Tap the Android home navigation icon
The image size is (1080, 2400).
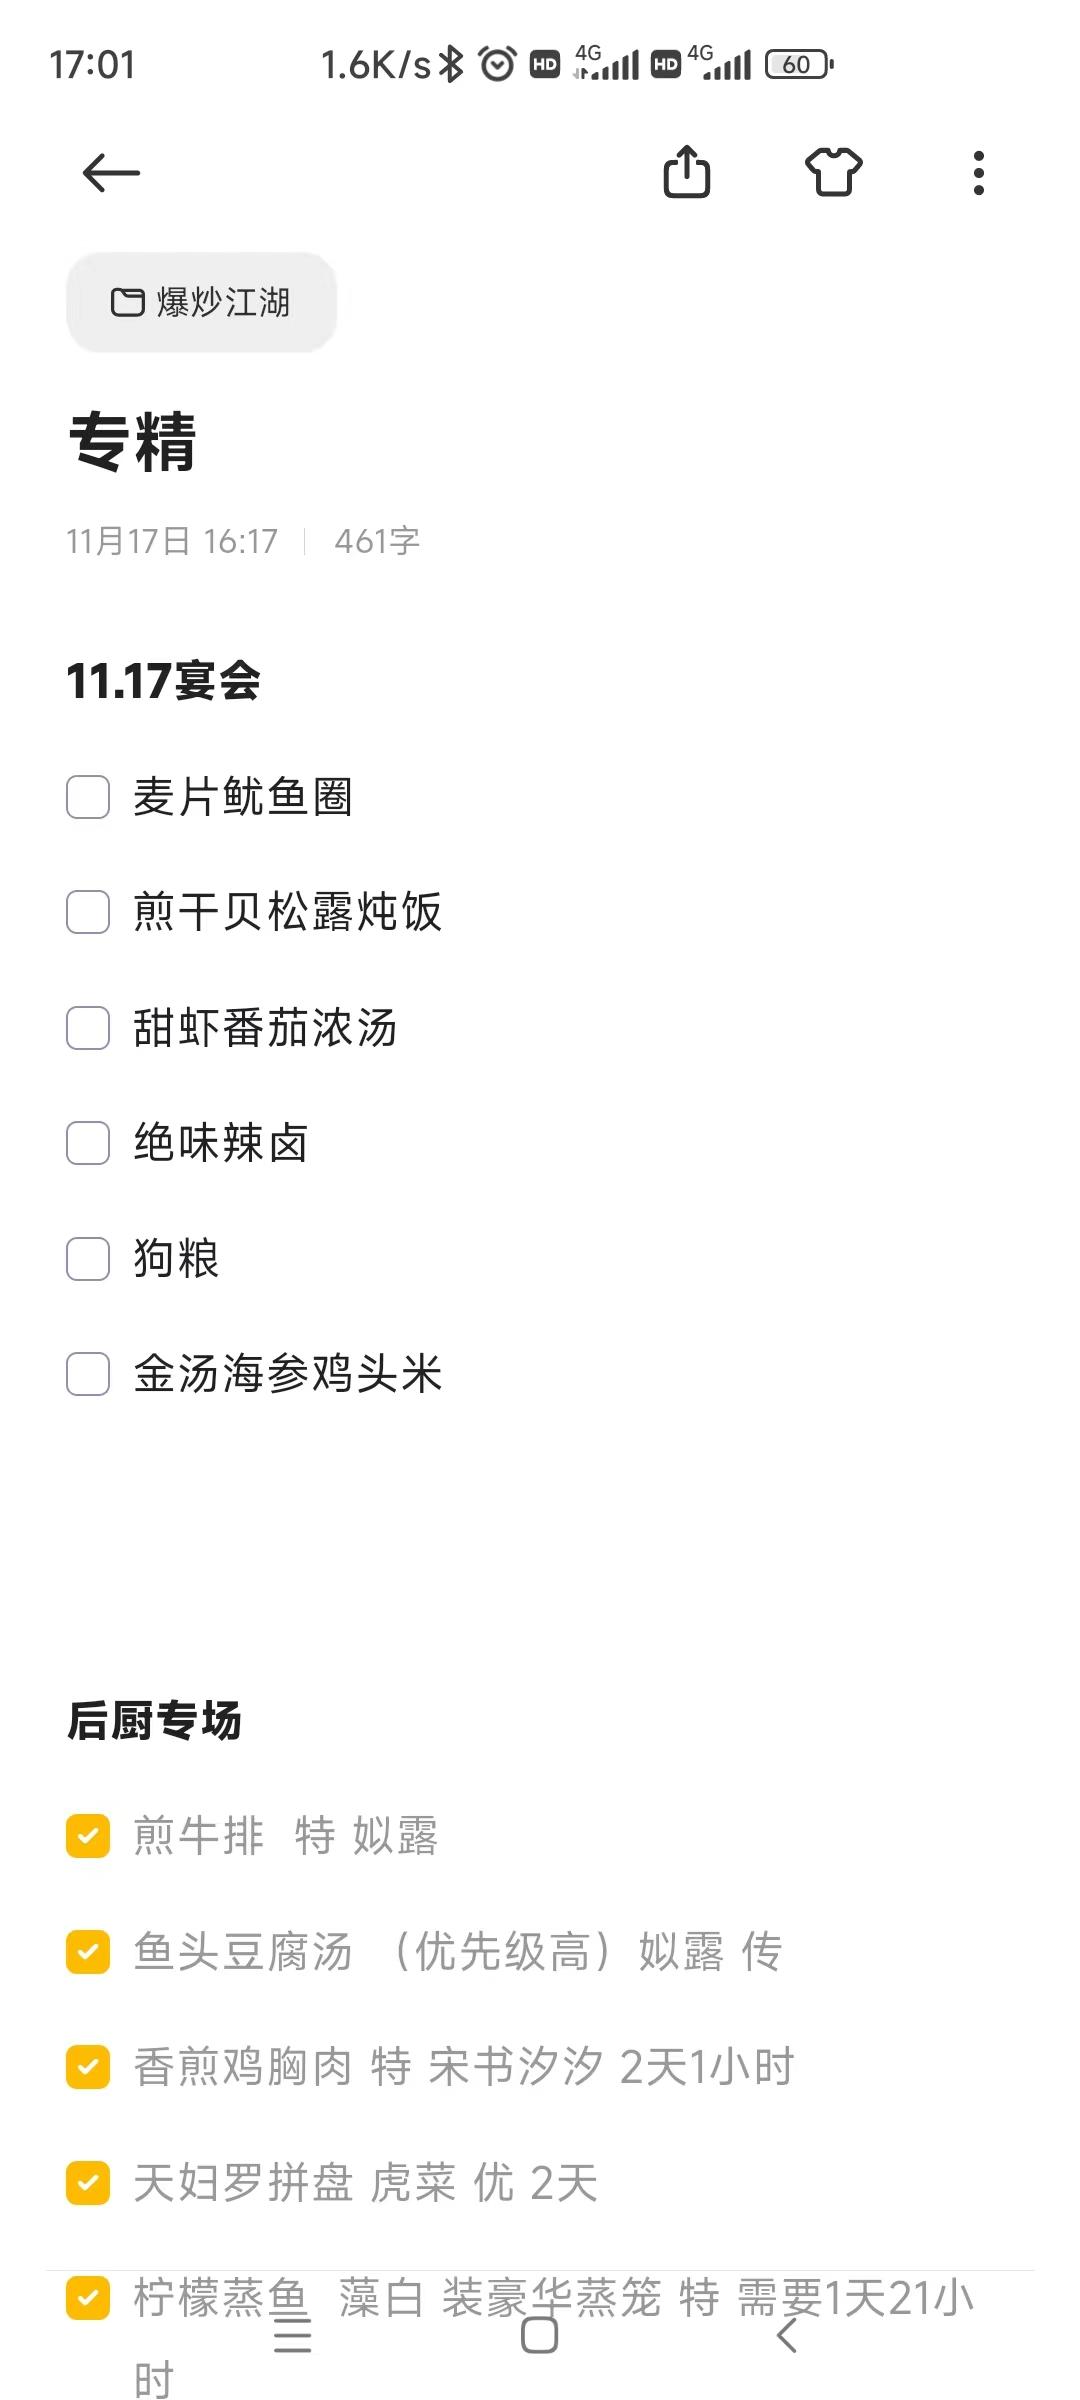pyautogui.click(x=539, y=2336)
